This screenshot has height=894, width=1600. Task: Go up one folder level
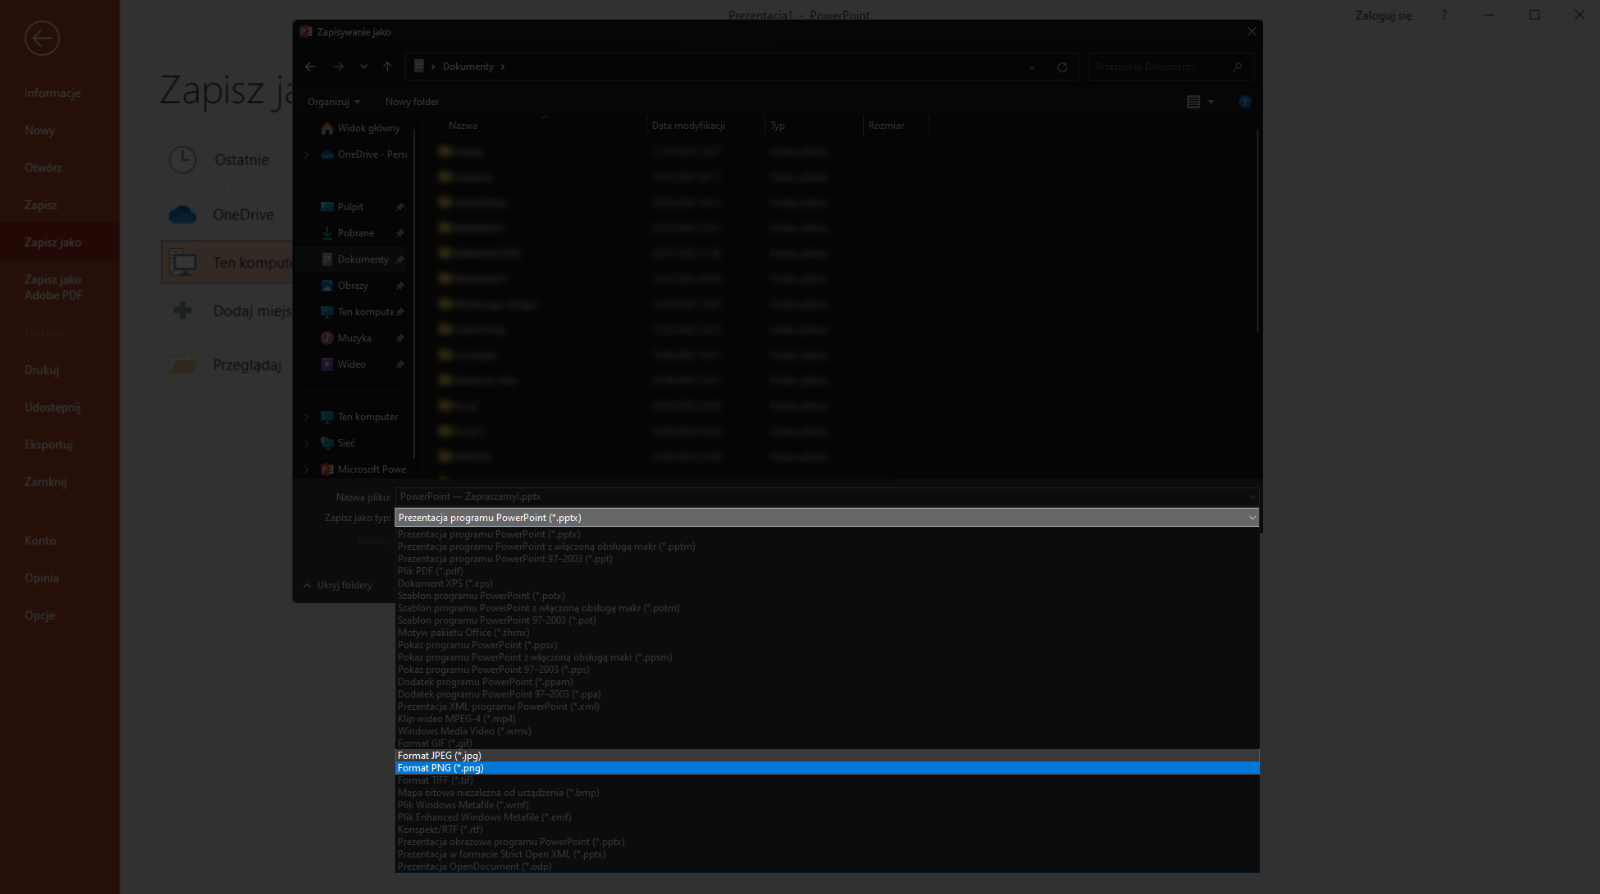click(x=387, y=67)
